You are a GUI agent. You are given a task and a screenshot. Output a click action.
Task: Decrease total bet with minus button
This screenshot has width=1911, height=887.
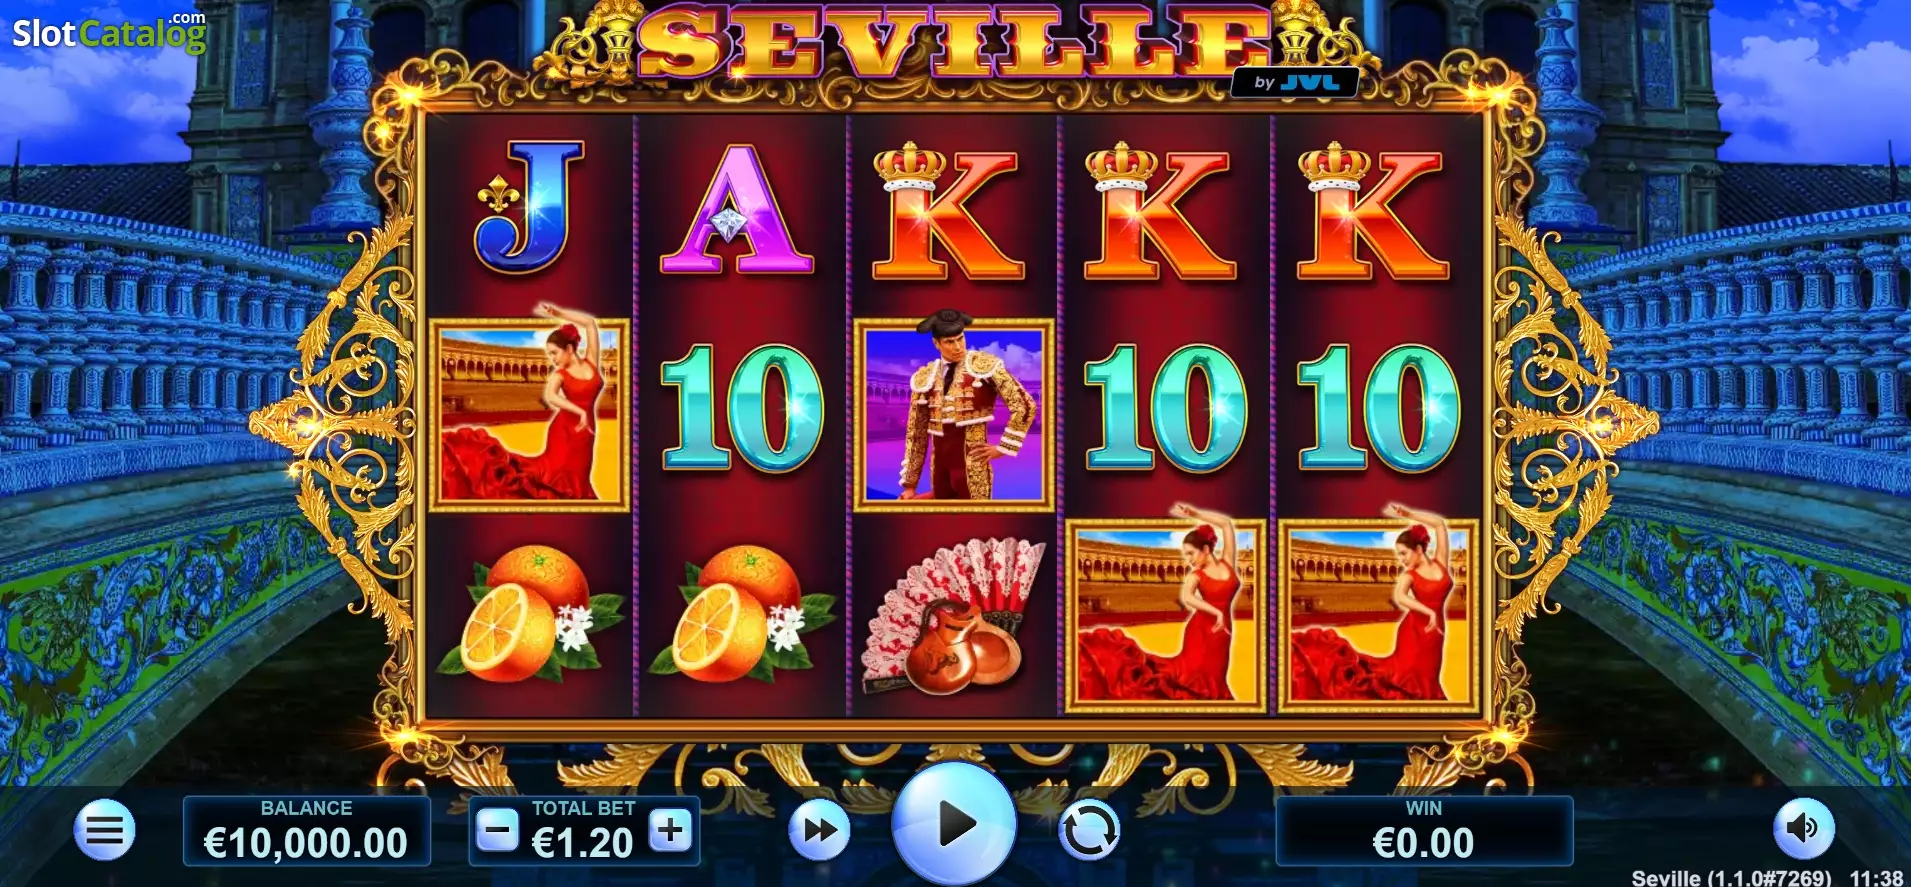click(x=497, y=829)
